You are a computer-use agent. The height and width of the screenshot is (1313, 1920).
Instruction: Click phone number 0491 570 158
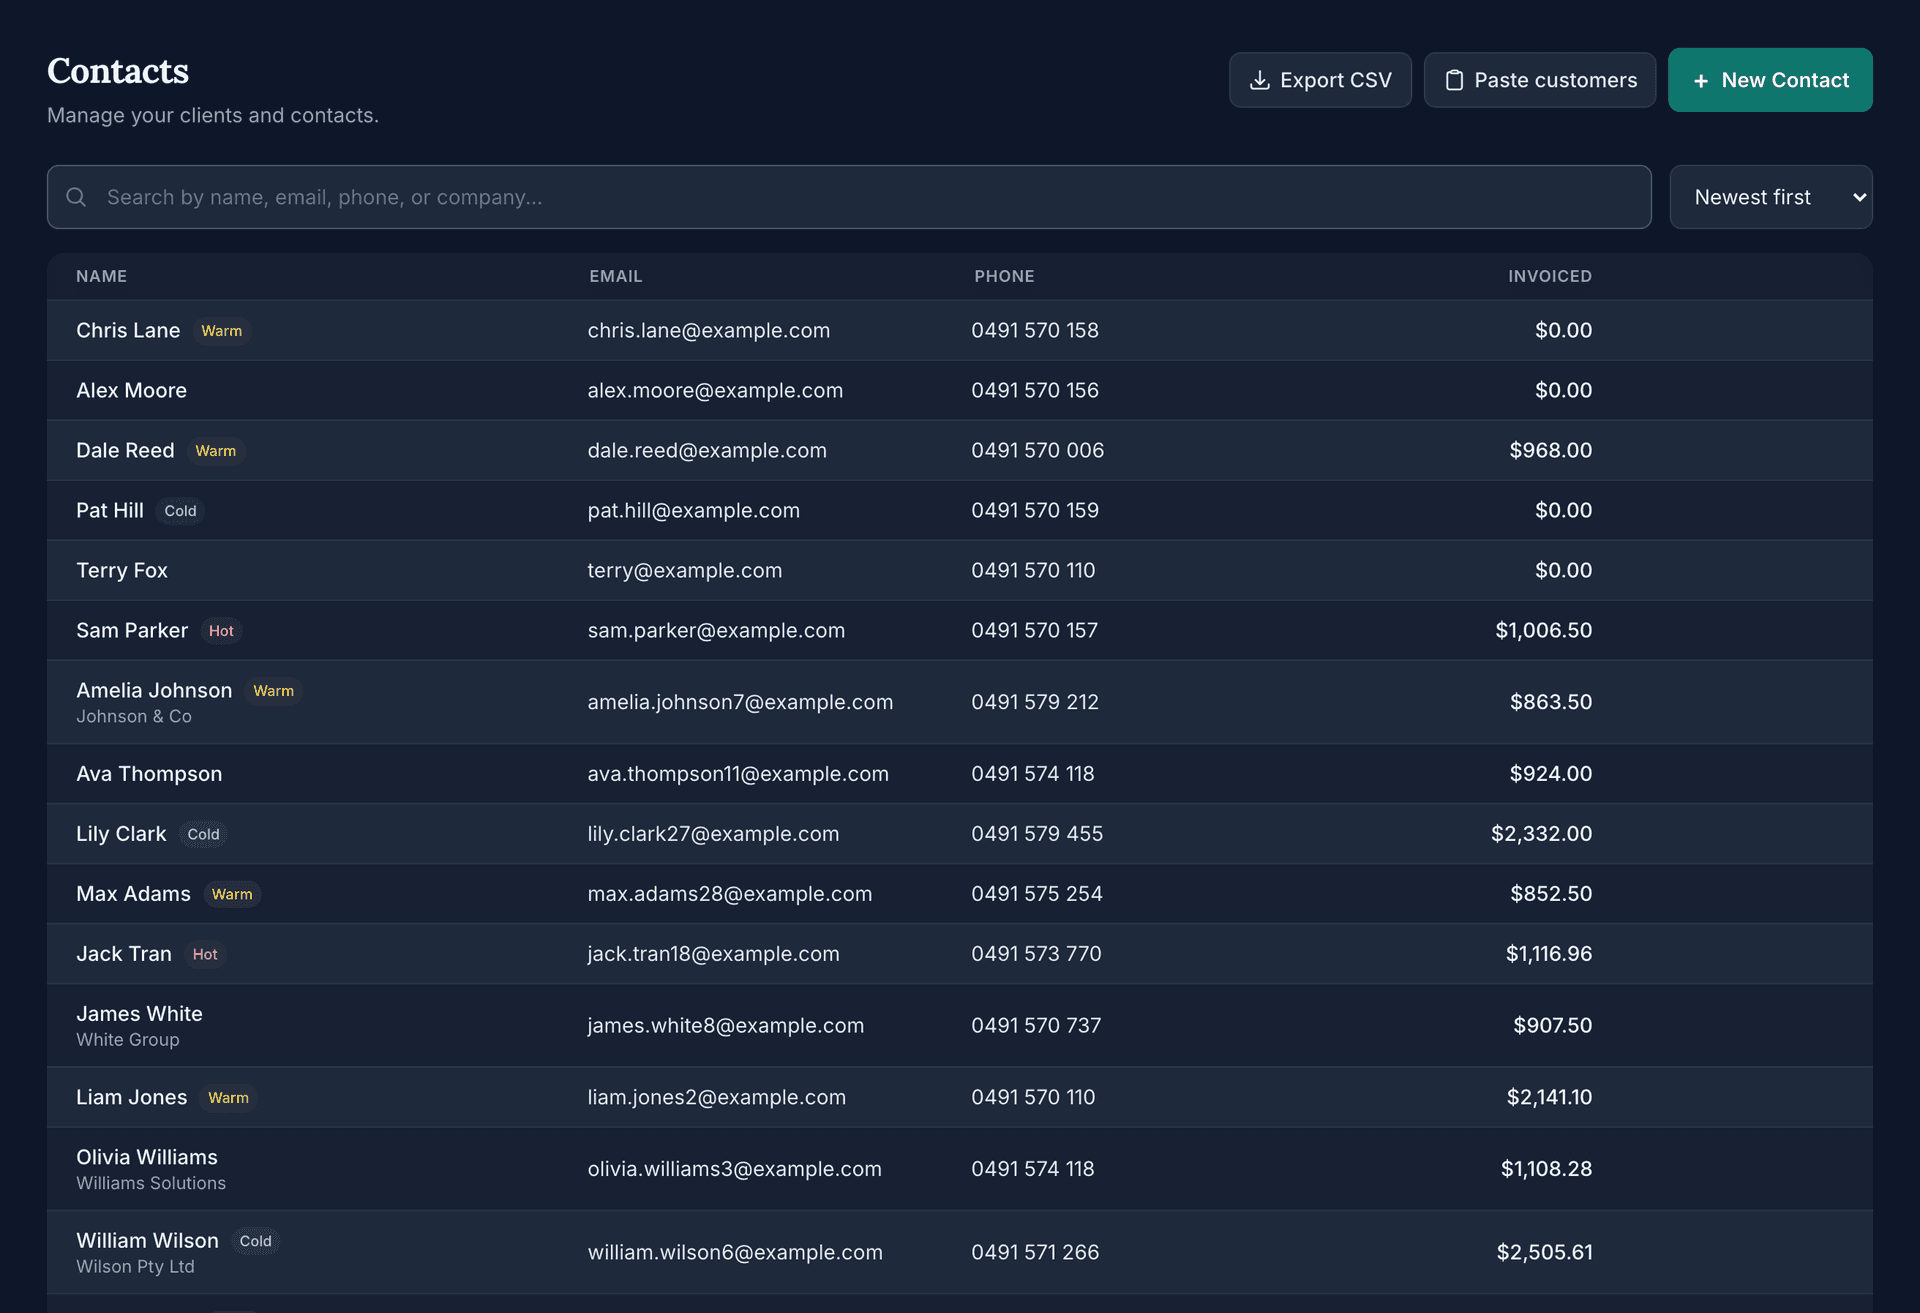pos(1035,330)
